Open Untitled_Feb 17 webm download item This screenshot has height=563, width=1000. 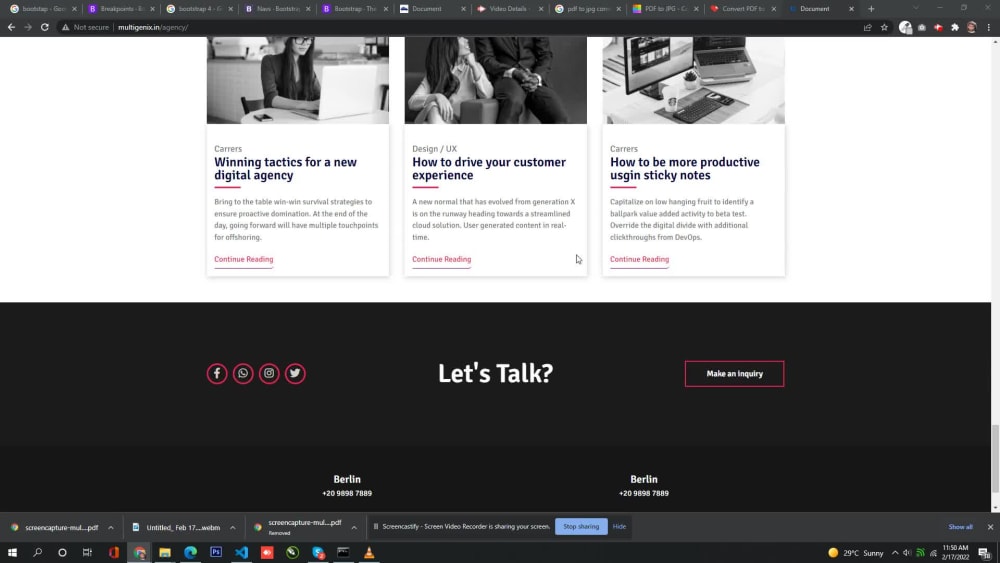tap(176, 527)
